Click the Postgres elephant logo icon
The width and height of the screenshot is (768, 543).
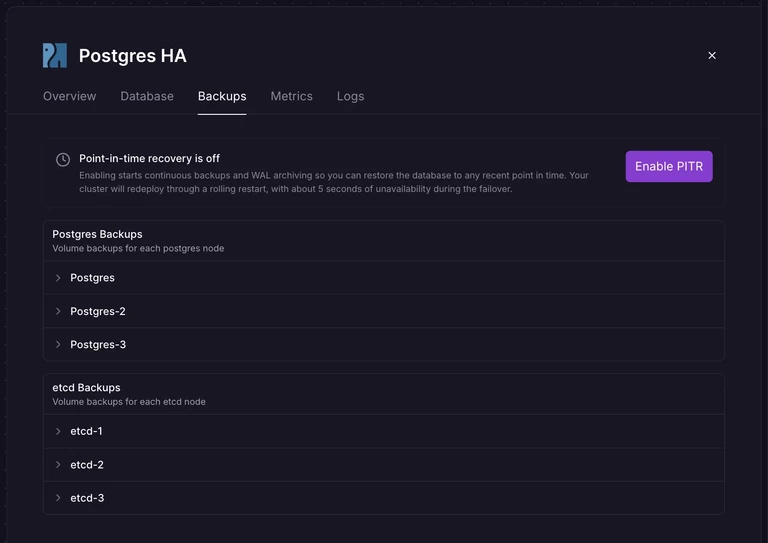click(55, 55)
